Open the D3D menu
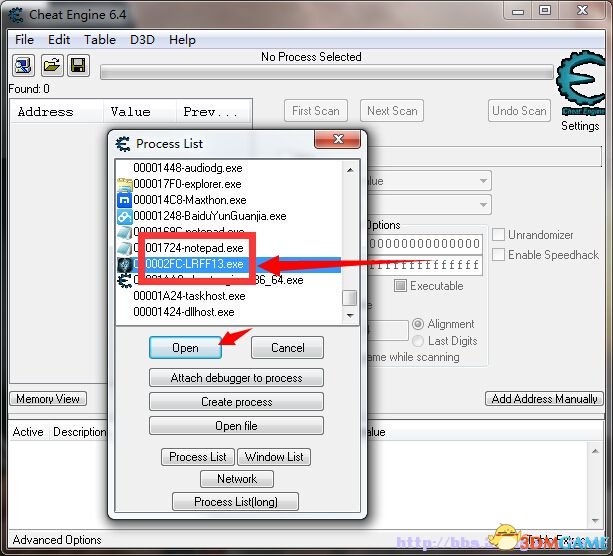Screen dimensions: 613x556 (x=142, y=40)
